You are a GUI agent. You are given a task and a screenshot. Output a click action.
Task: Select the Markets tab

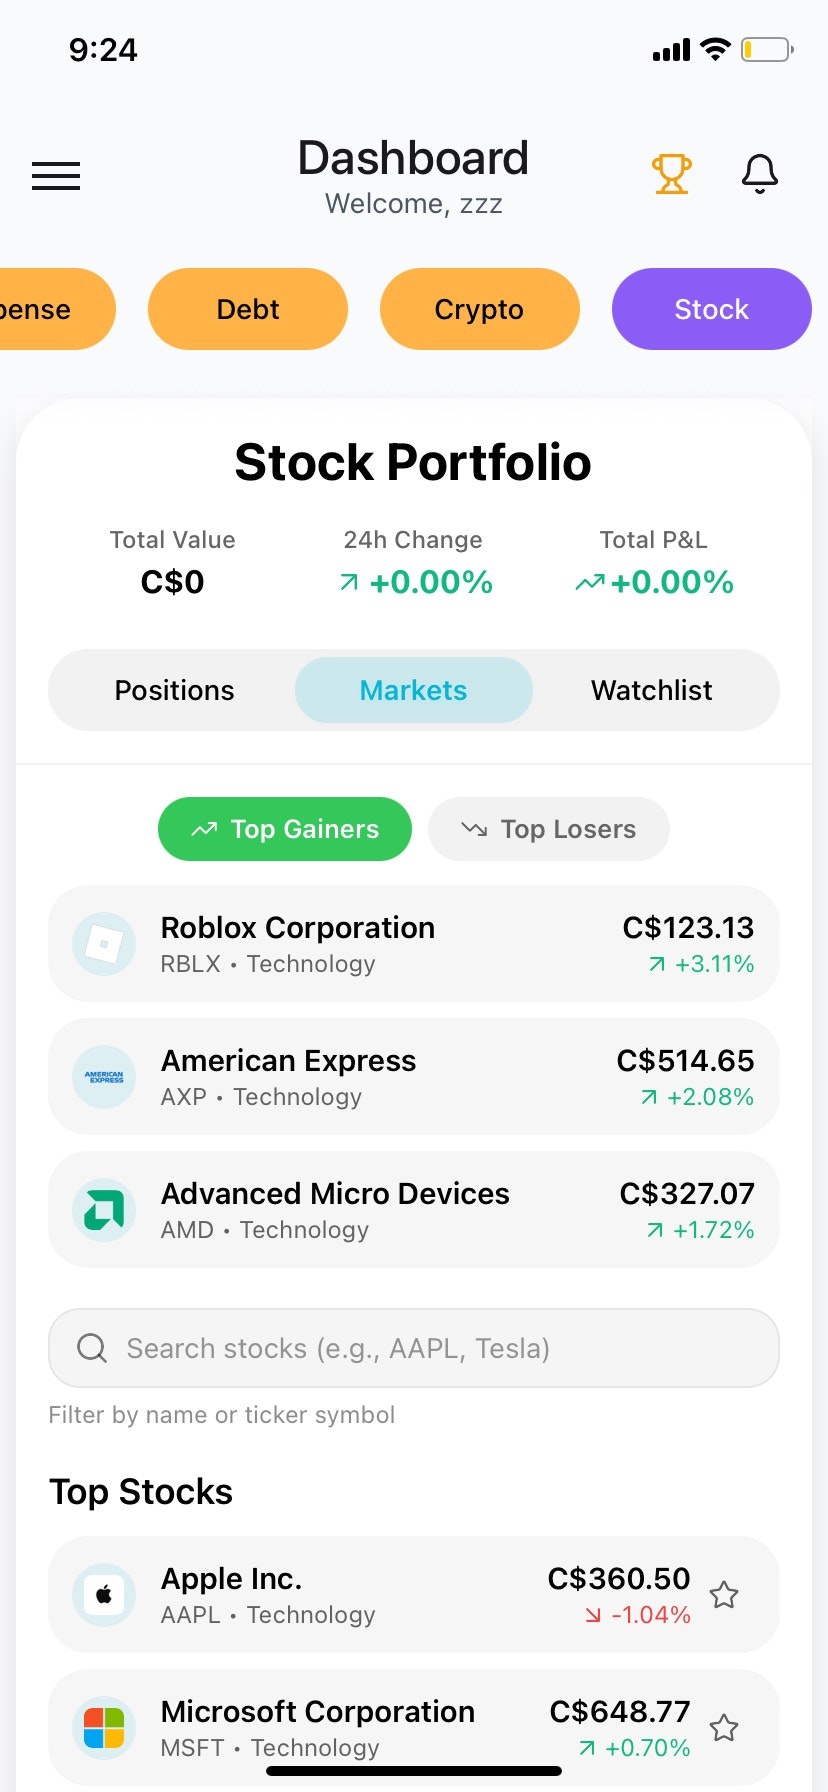pyautogui.click(x=413, y=690)
